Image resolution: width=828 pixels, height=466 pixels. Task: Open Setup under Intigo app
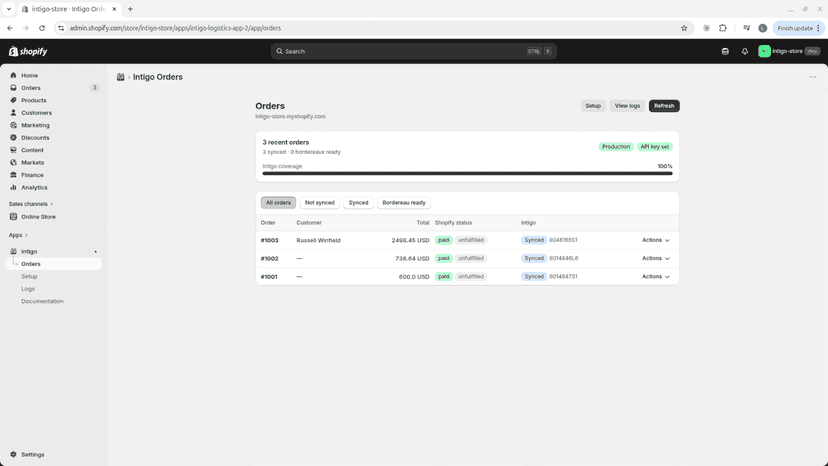(x=29, y=276)
